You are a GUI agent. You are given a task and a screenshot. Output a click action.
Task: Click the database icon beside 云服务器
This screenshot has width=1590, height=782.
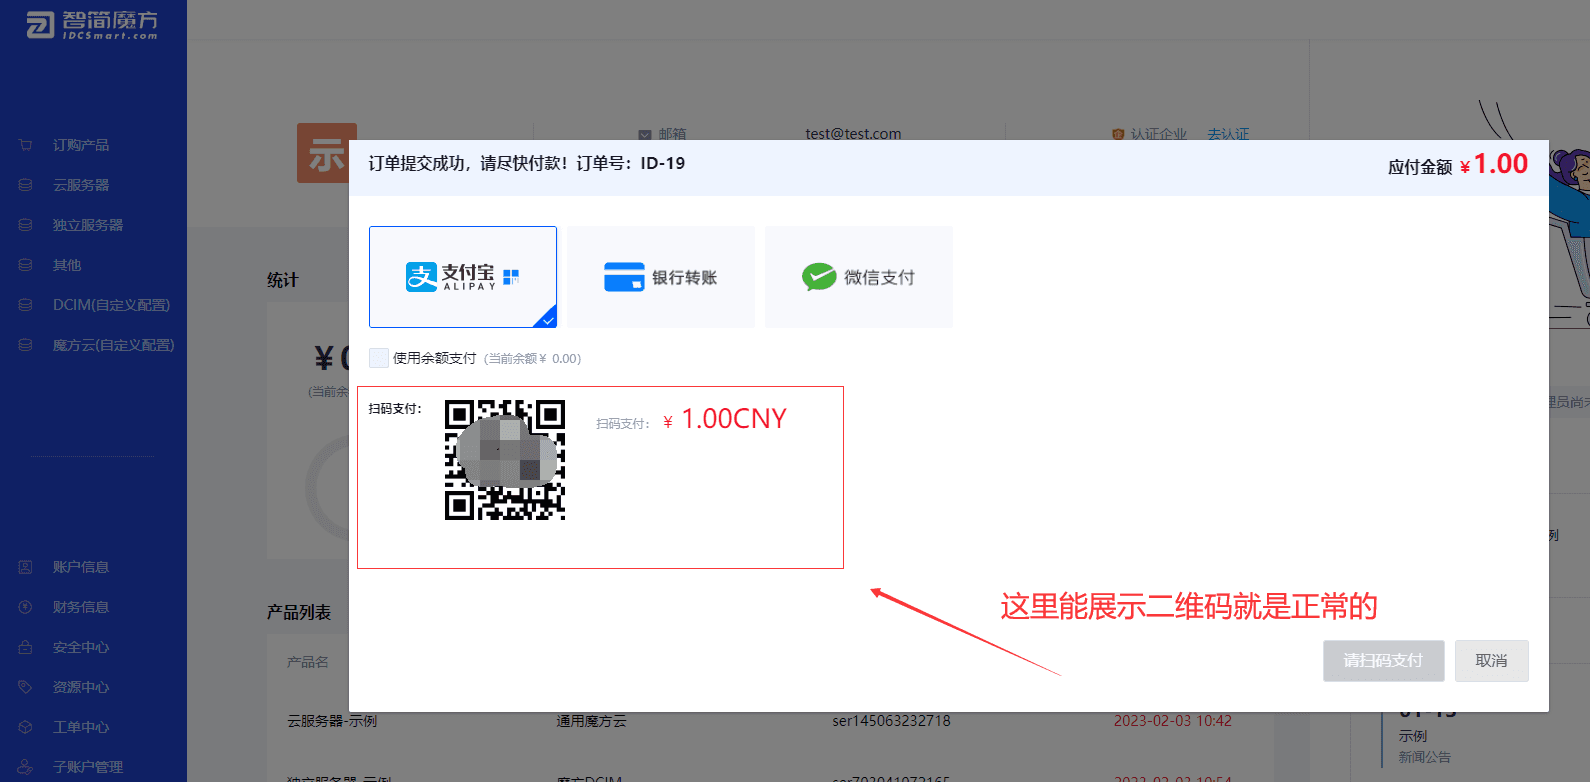click(26, 185)
